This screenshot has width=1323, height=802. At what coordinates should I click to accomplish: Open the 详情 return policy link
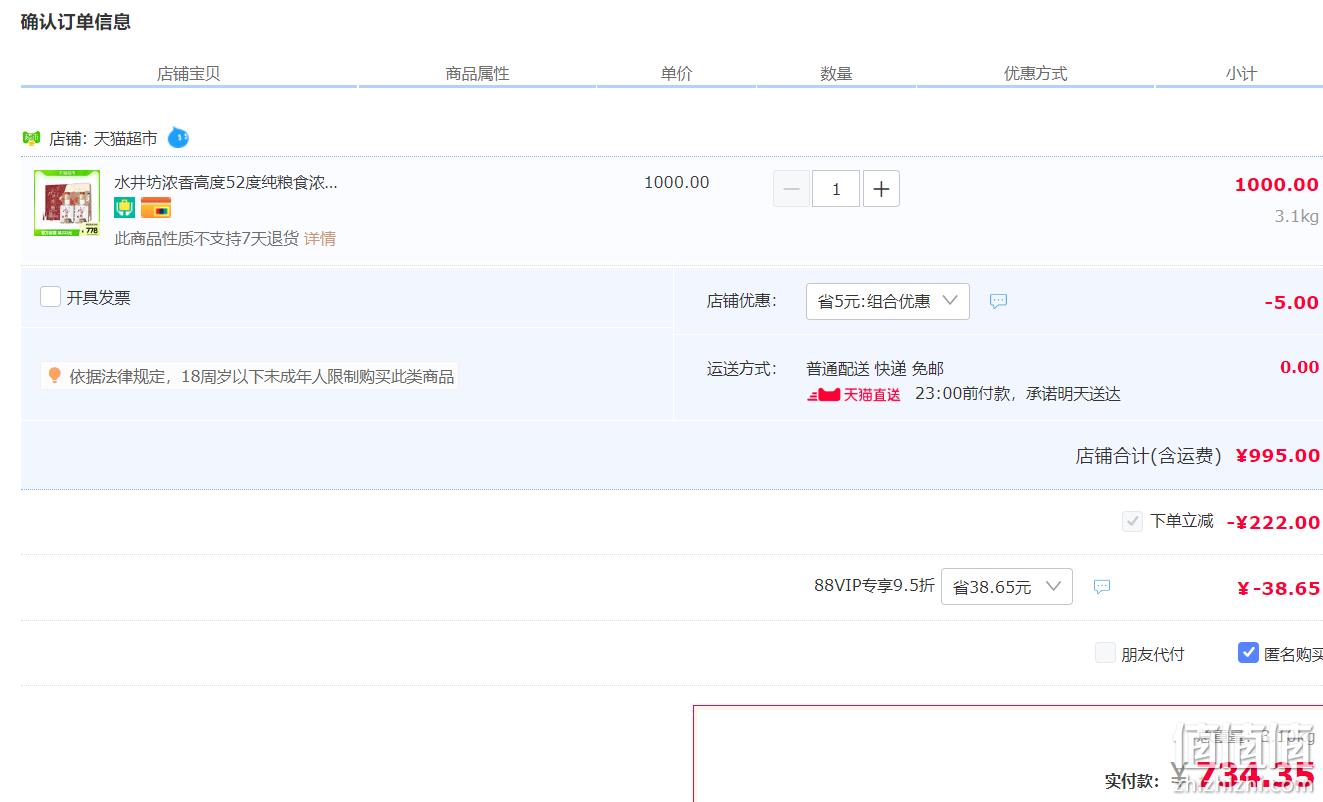320,238
